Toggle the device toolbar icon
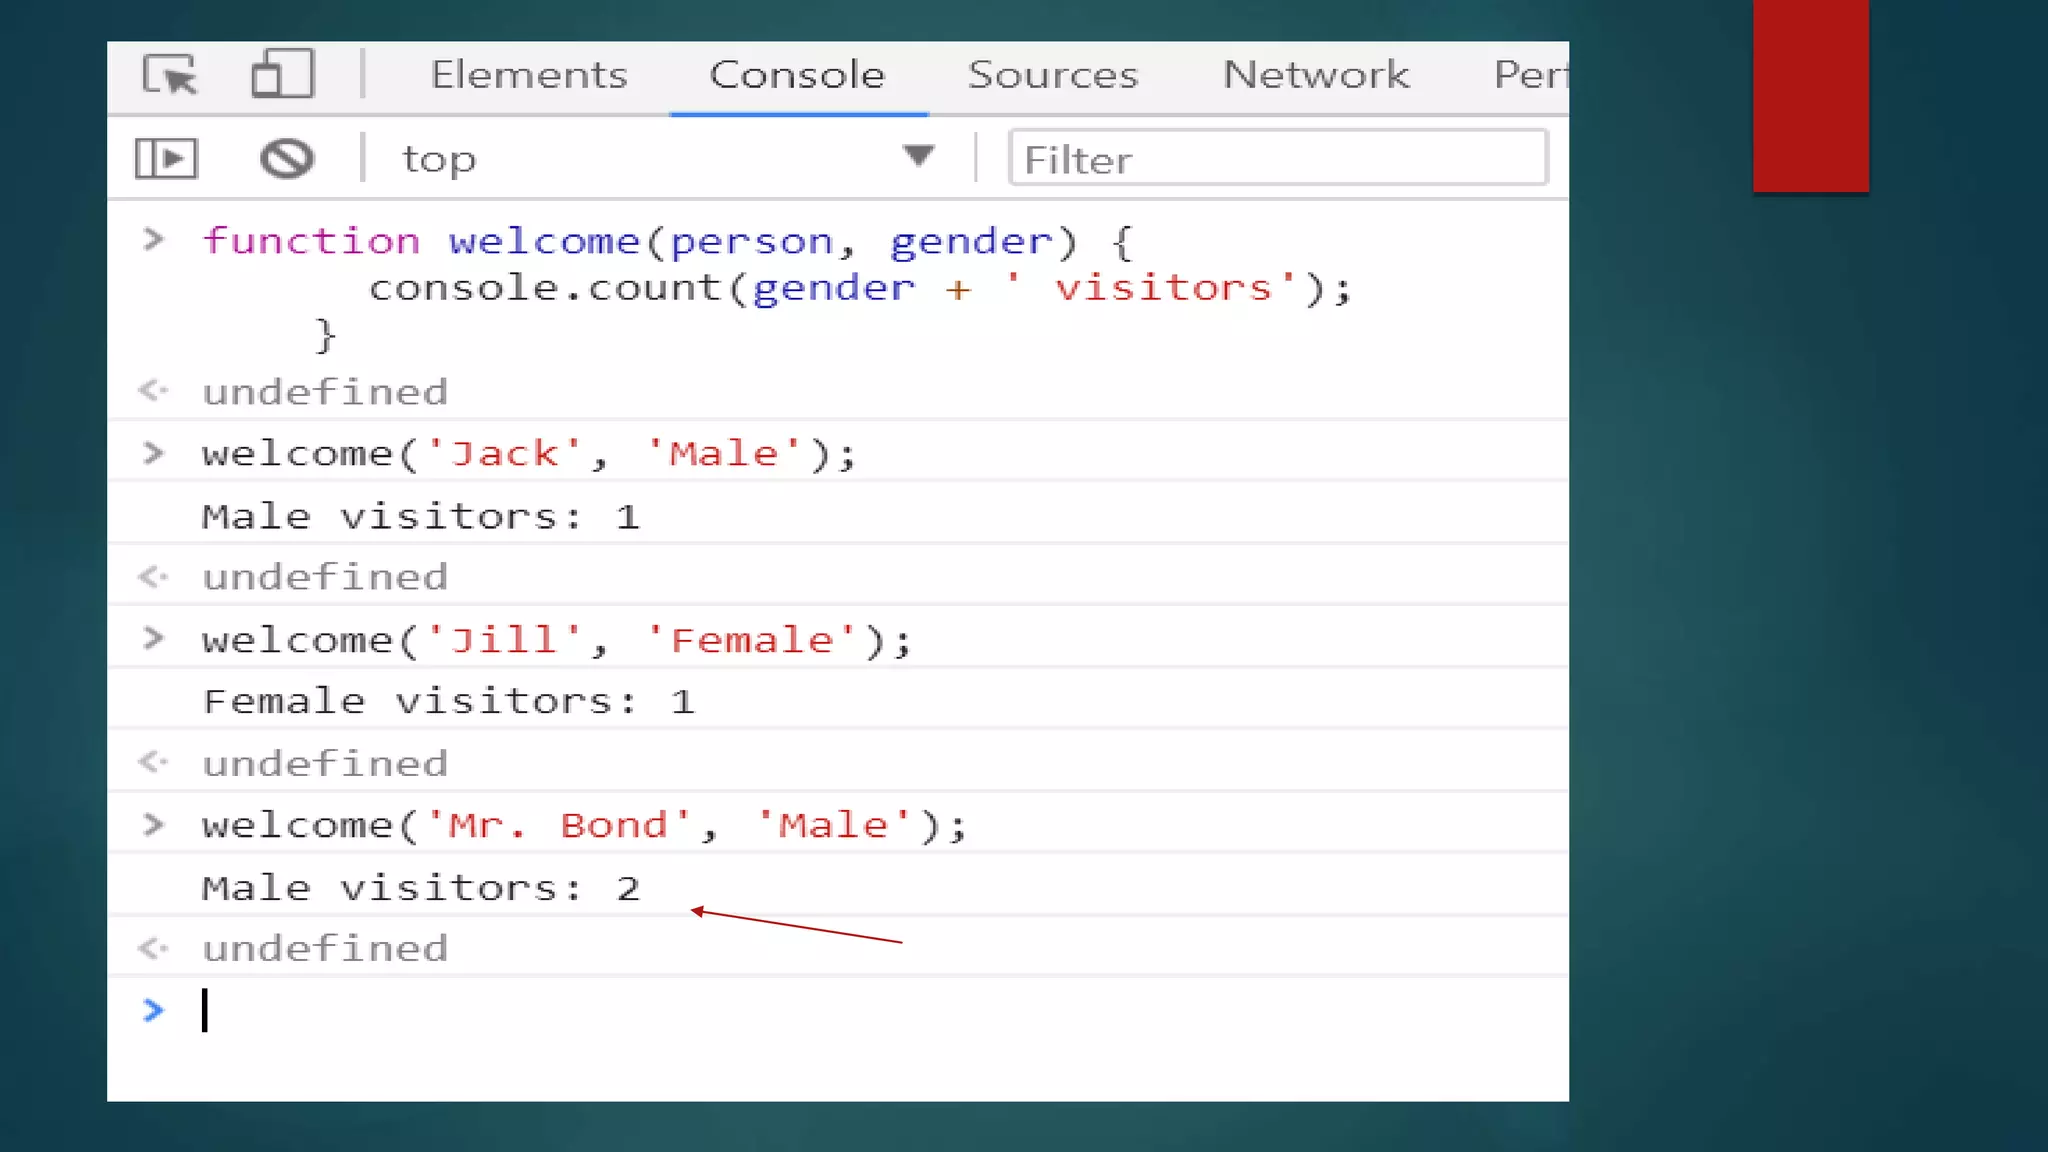 click(282, 75)
